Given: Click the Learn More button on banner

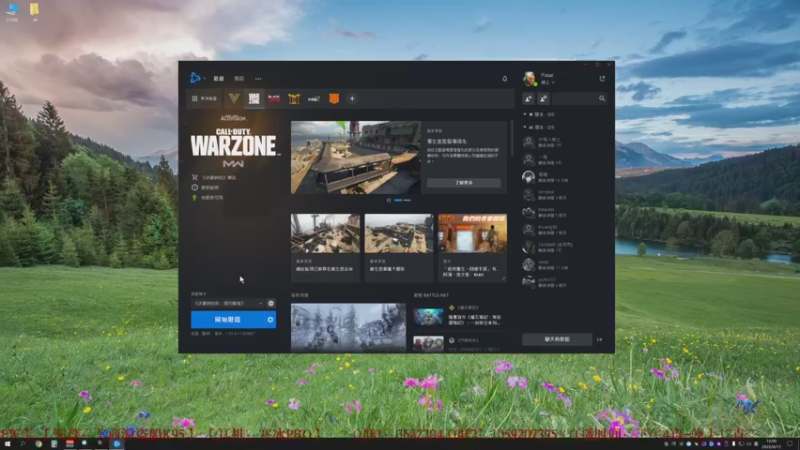Looking at the screenshot, I should [463, 182].
